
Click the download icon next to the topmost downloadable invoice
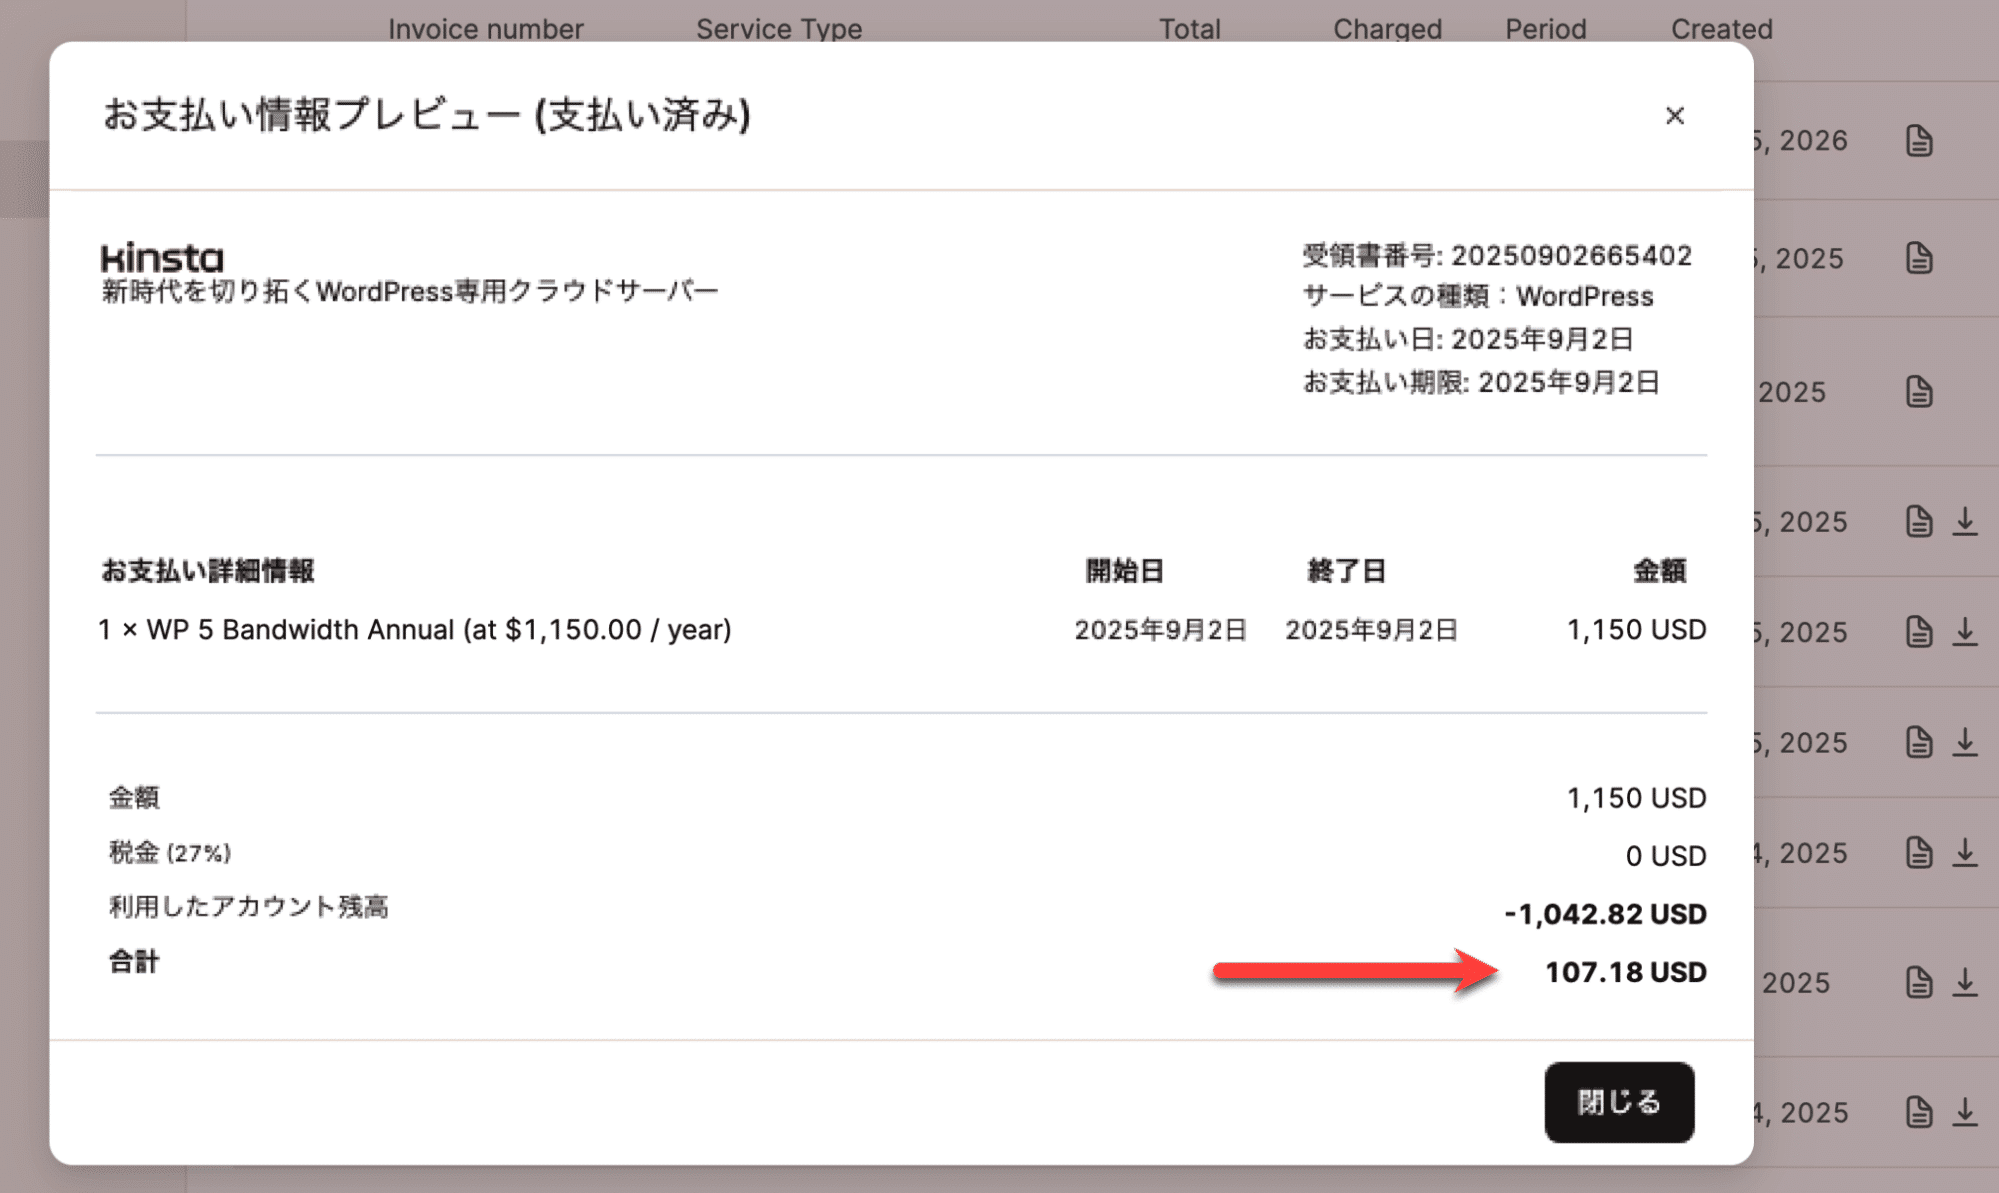tap(1964, 522)
